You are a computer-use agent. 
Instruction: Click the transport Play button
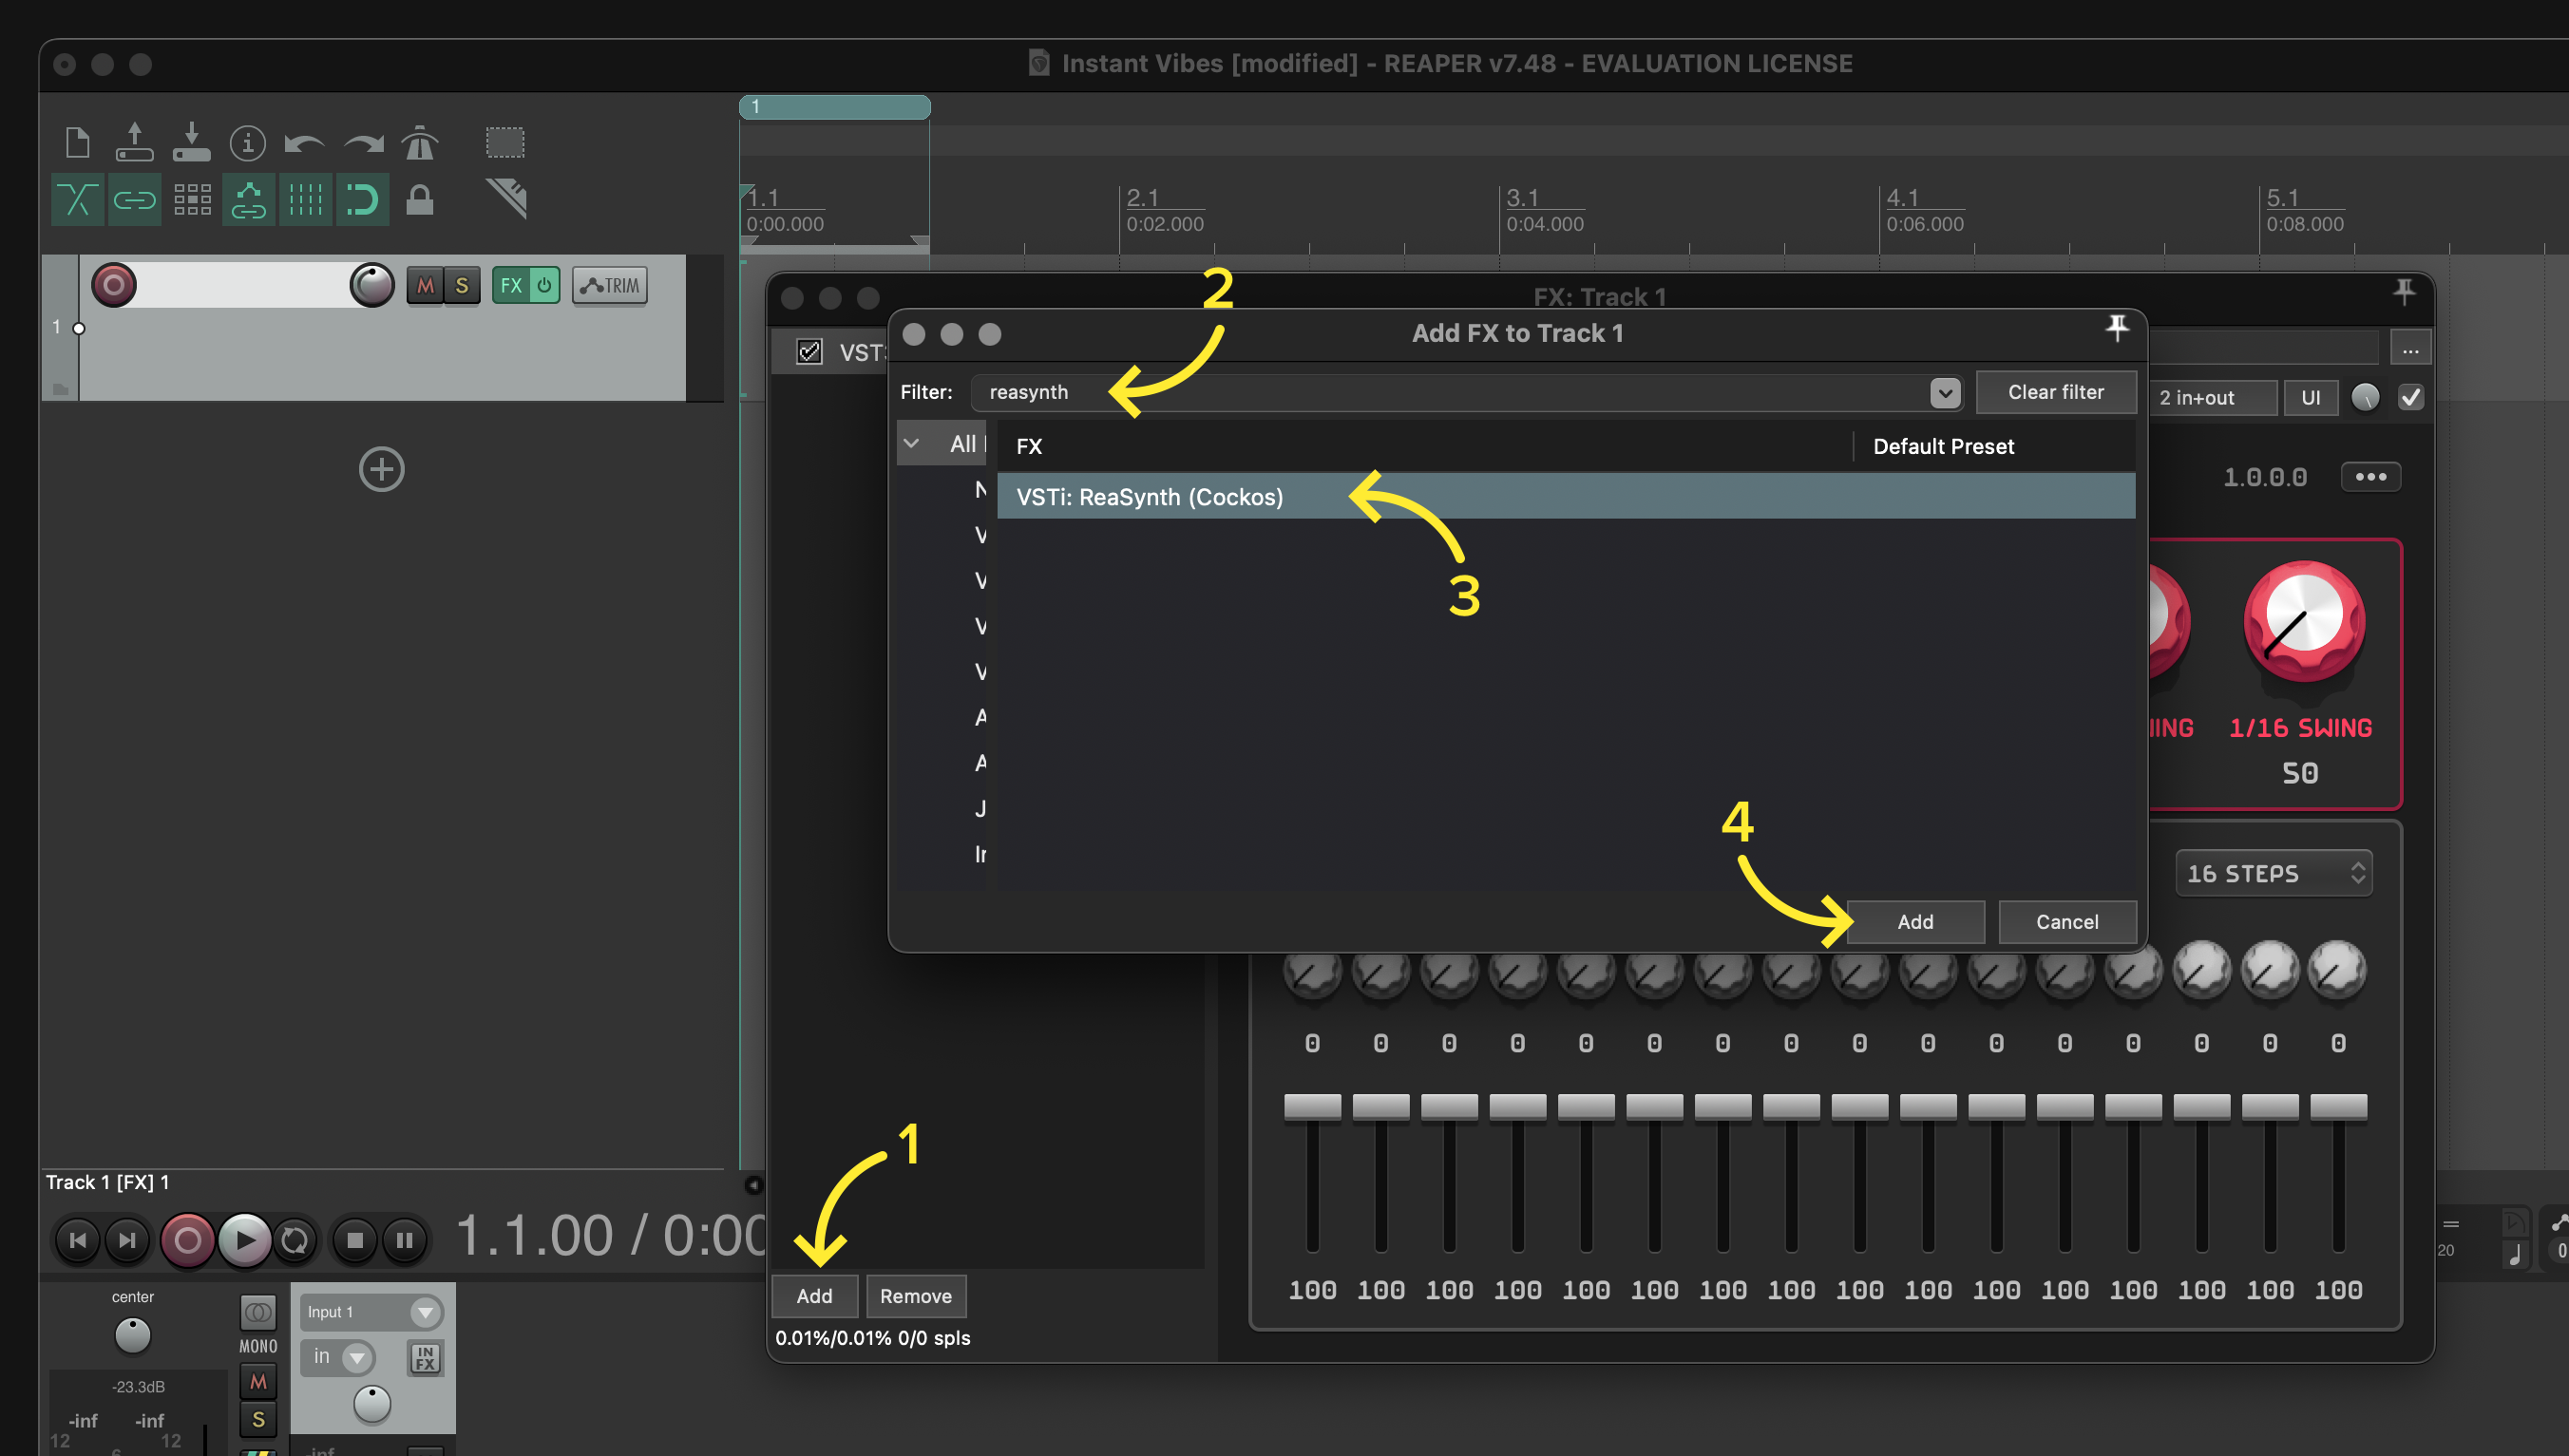tap(244, 1240)
